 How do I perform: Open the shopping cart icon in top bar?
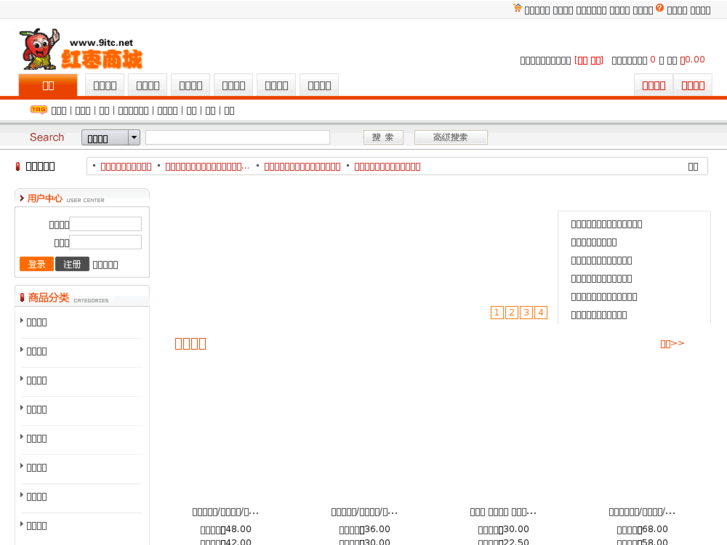coord(517,8)
